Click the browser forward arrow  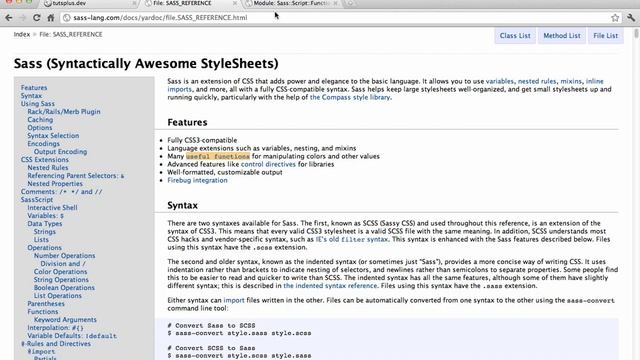(x=22, y=18)
